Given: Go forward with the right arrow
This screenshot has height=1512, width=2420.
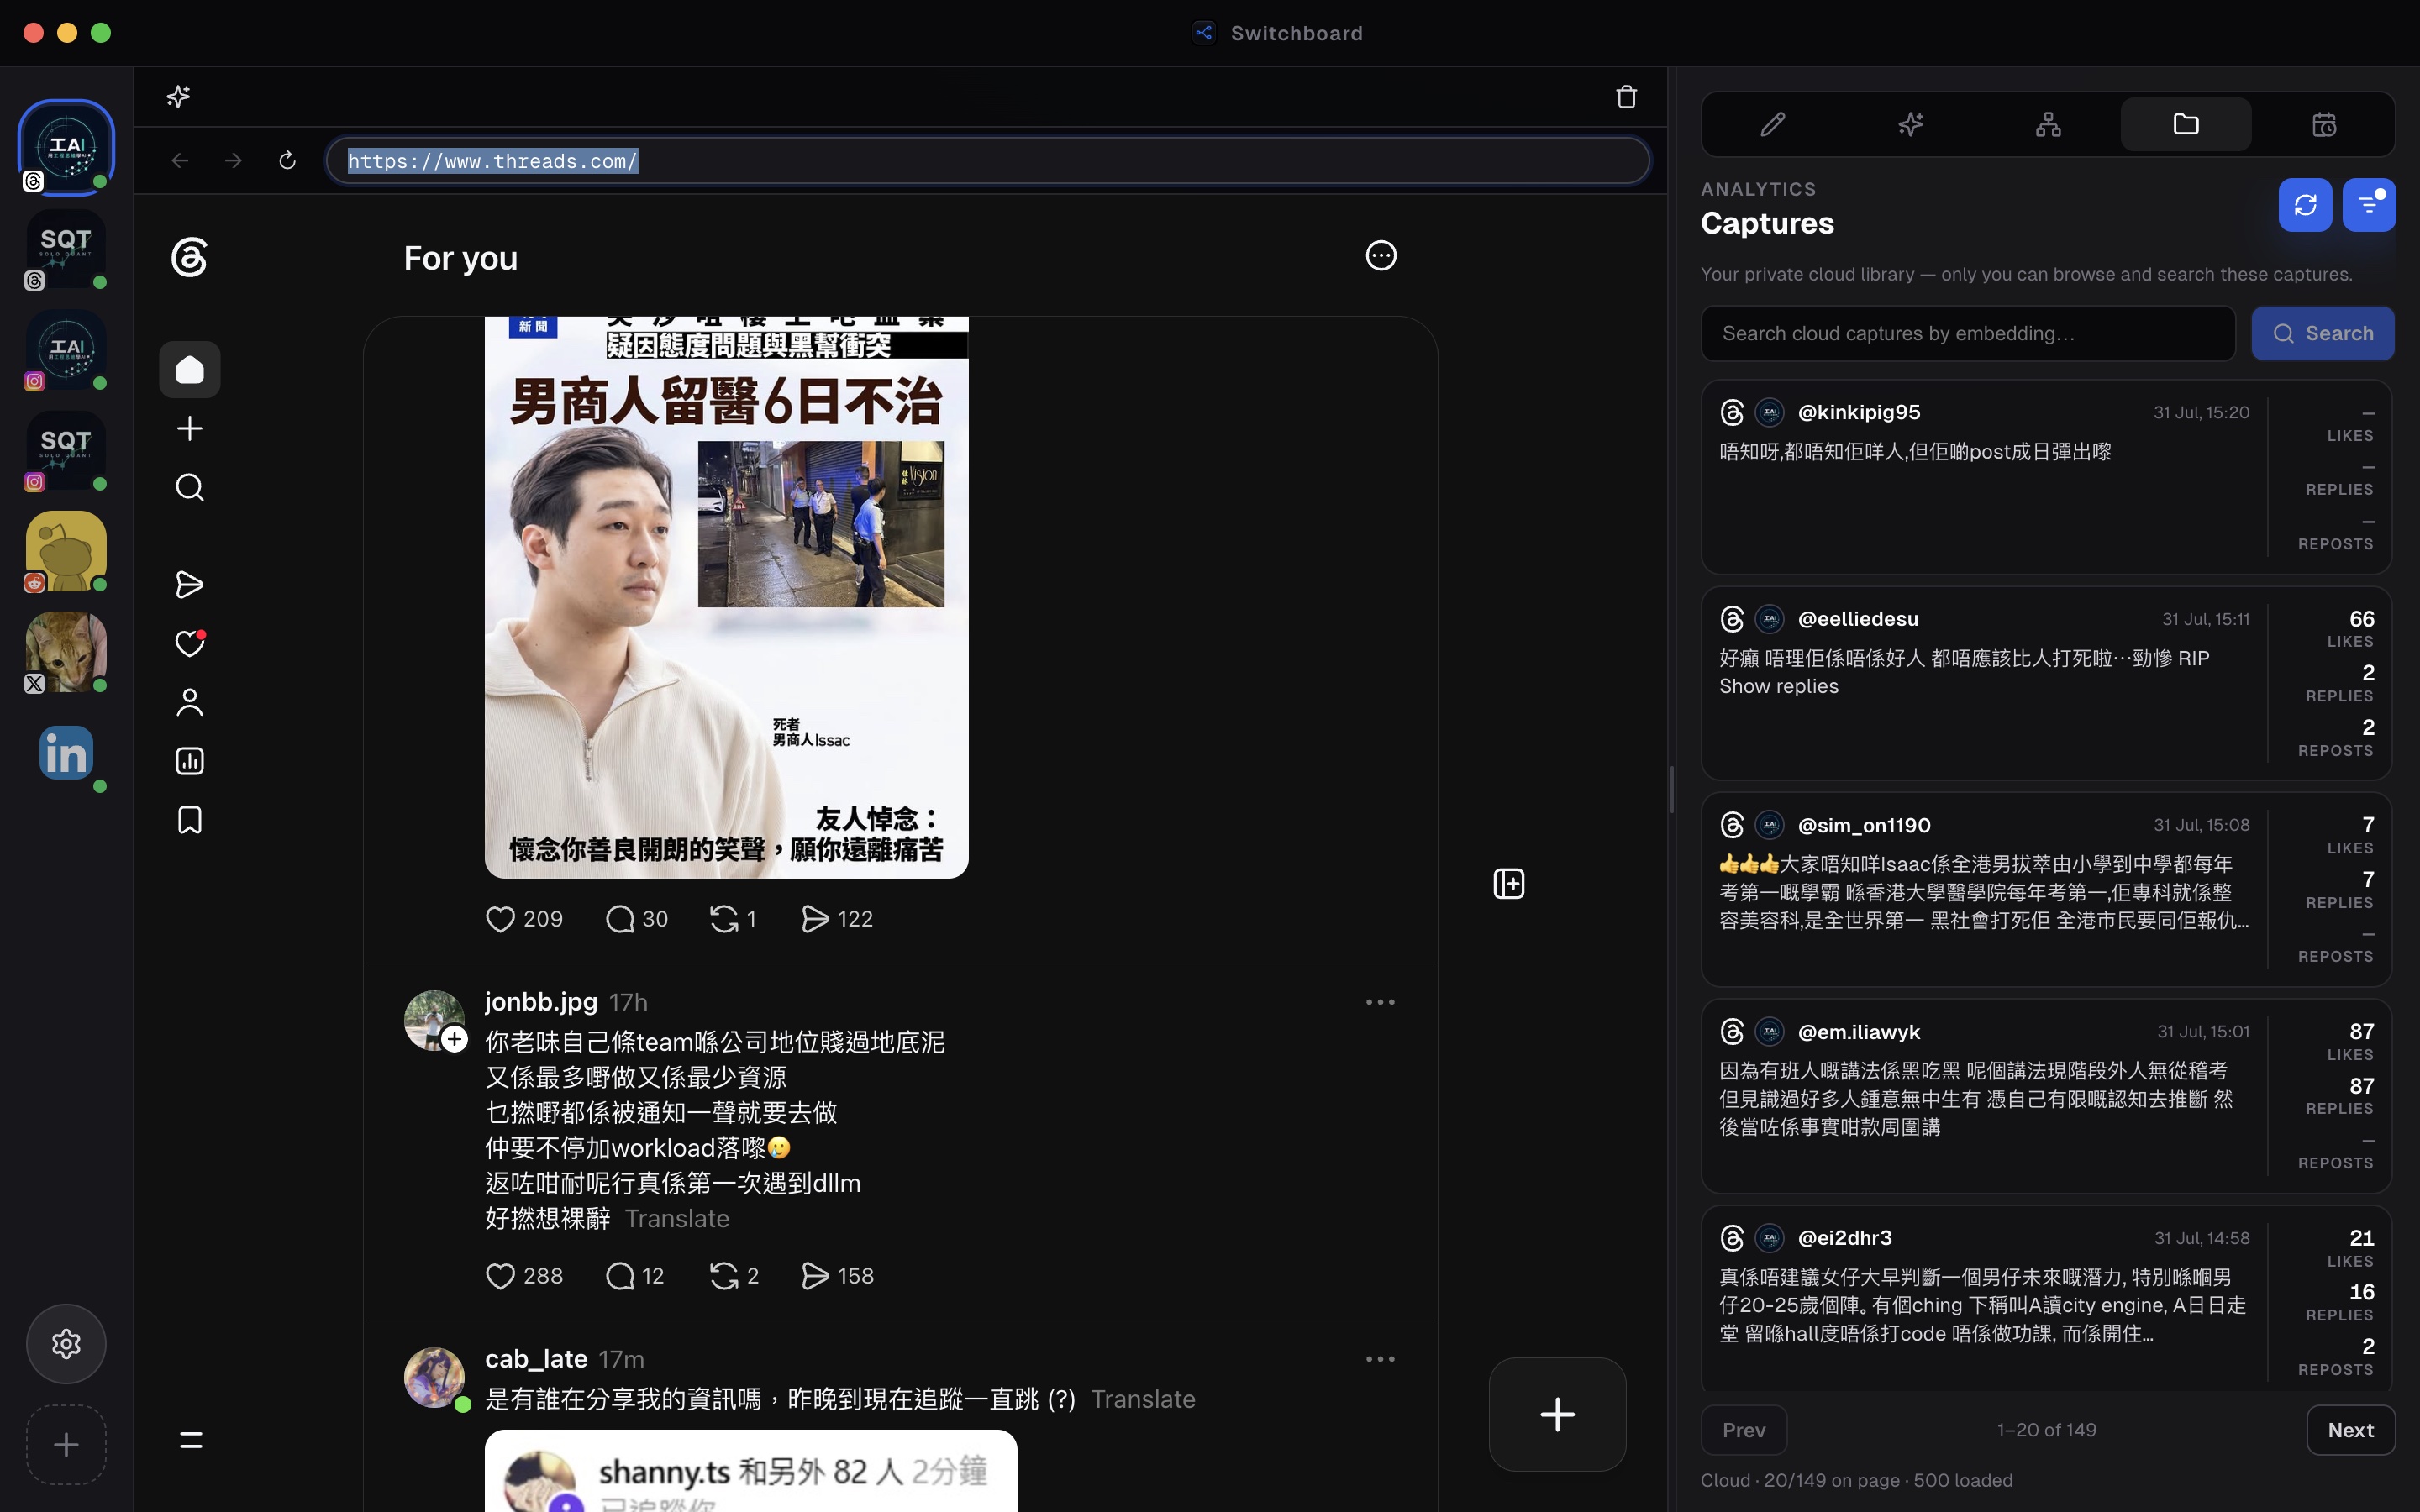Looking at the screenshot, I should [233, 160].
